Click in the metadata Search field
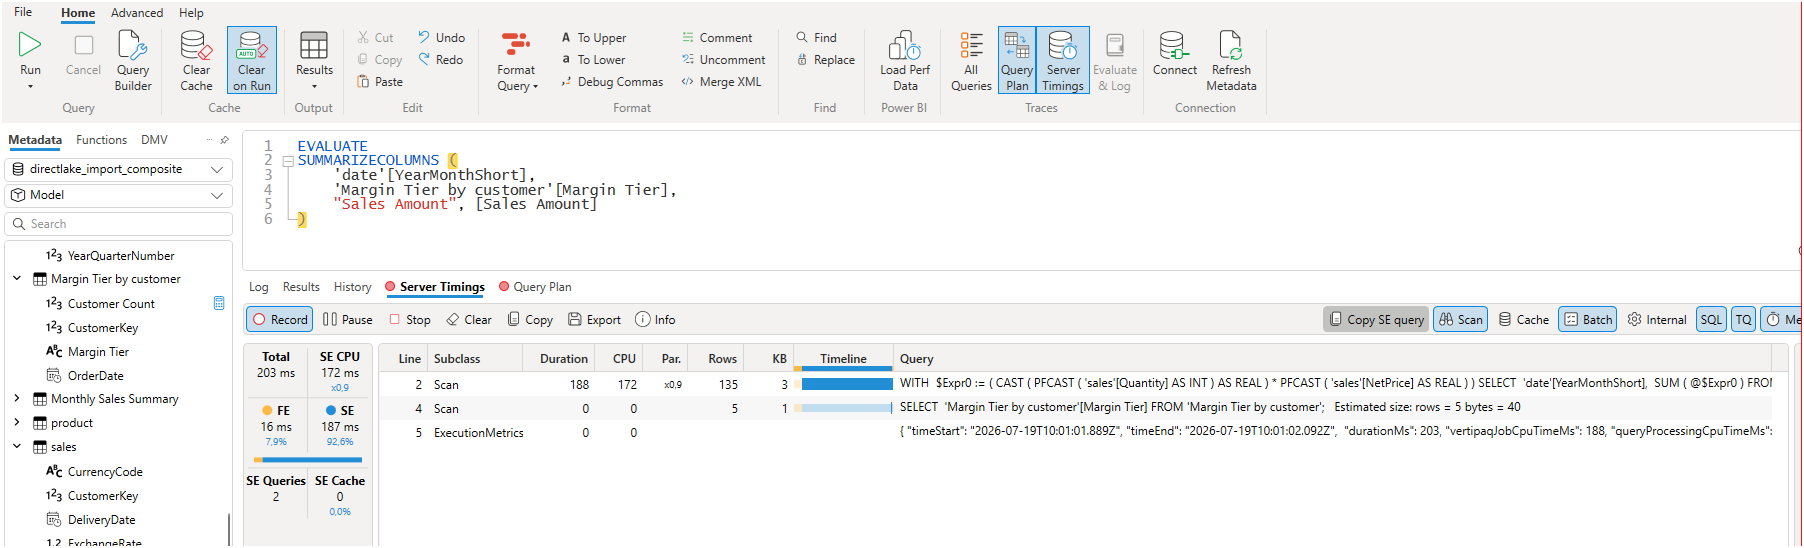Viewport: 1804px width, 548px height. 119,224
